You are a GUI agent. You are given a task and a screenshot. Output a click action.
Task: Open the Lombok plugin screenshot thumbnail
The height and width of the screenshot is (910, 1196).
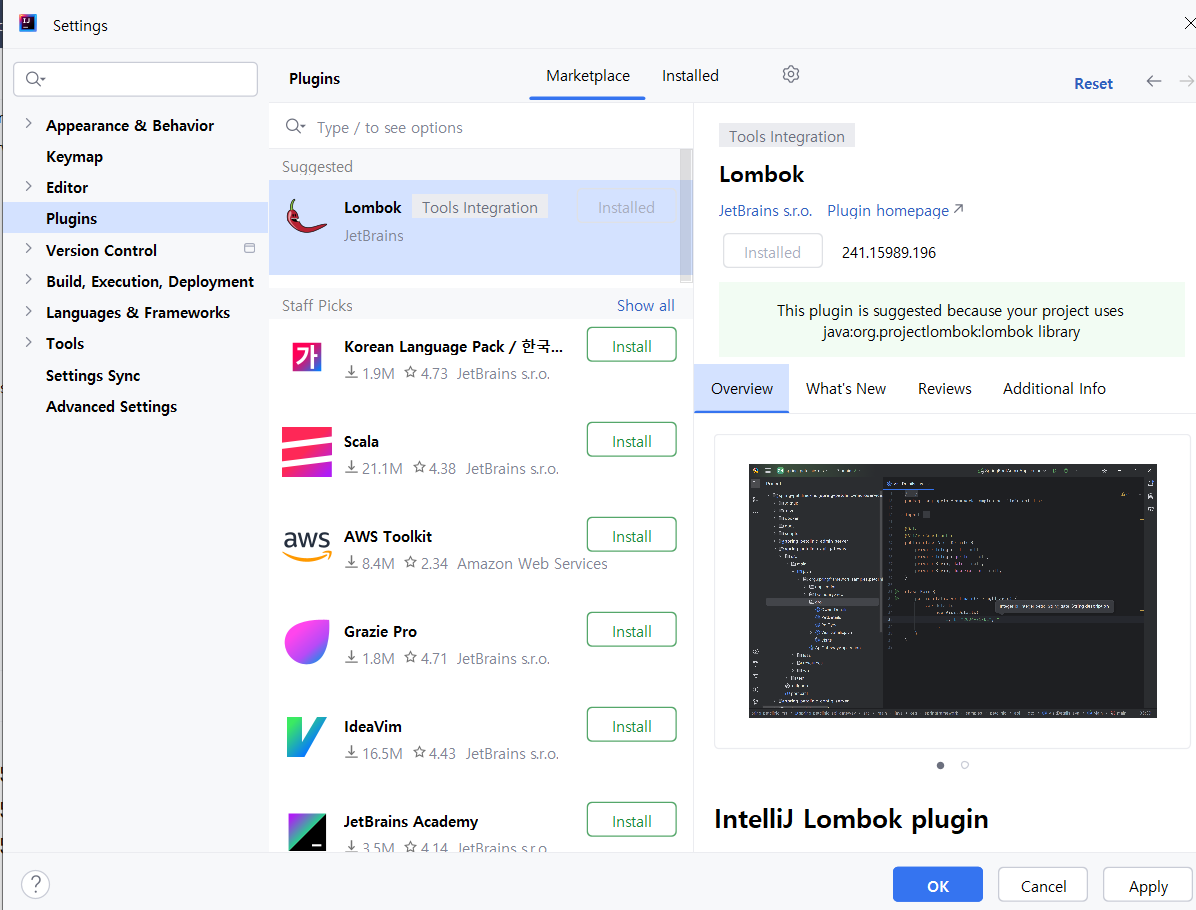pos(952,590)
